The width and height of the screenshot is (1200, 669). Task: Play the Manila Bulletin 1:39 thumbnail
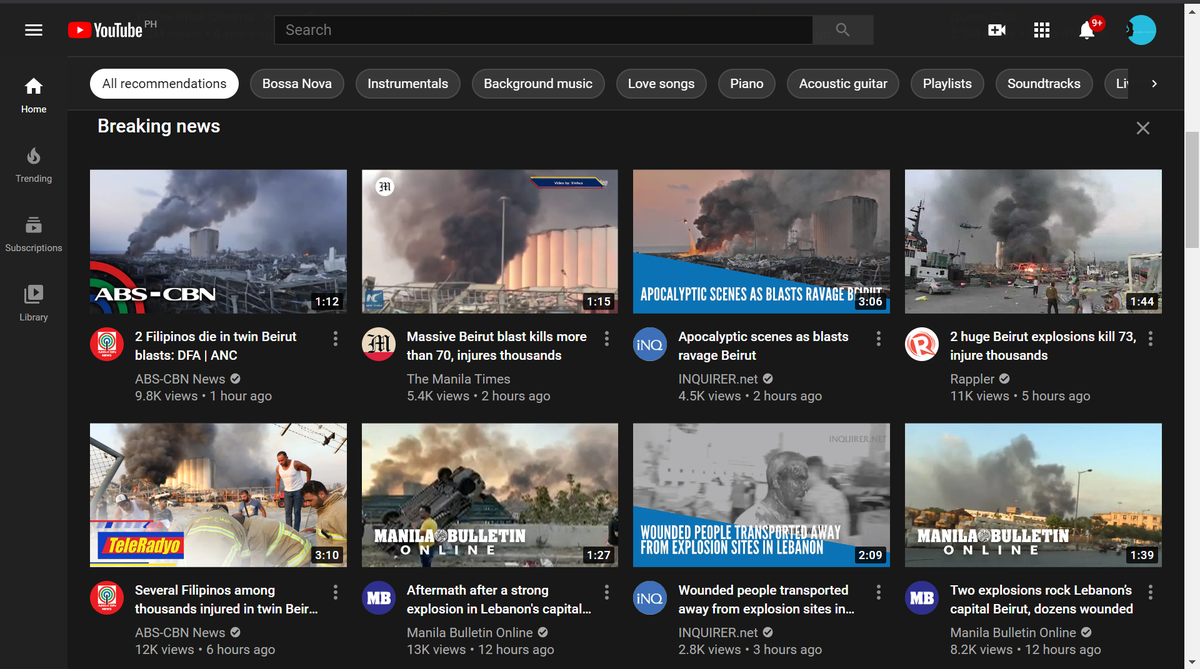click(x=1033, y=495)
